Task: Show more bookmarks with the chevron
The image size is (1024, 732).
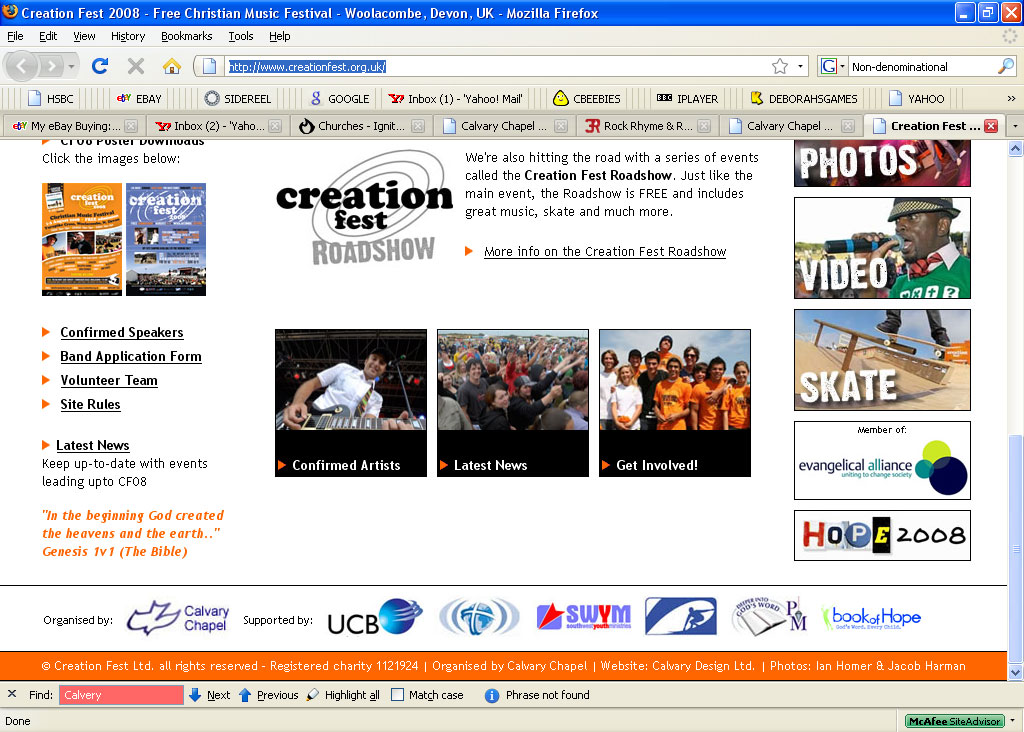Action: [x=1011, y=99]
